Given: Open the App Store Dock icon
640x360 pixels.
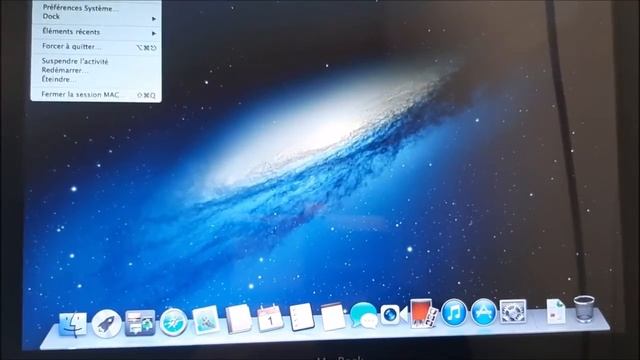Looking at the screenshot, I should pos(483,312).
